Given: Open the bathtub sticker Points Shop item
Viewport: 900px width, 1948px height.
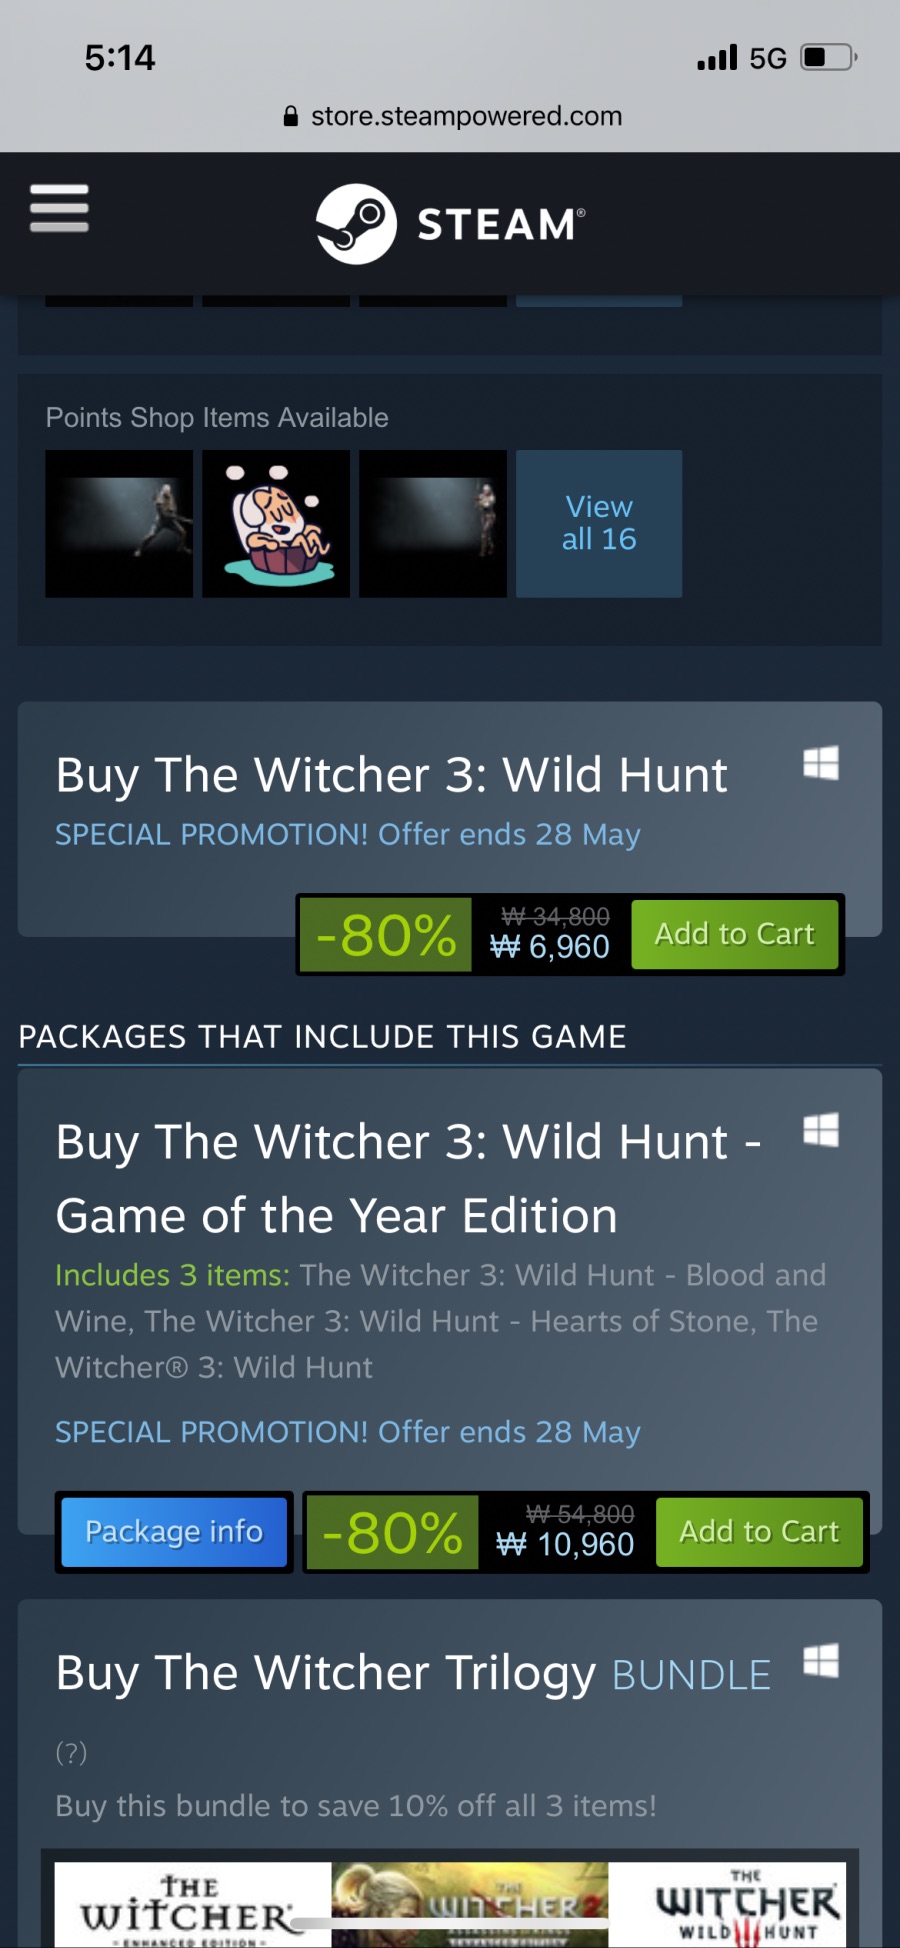Looking at the screenshot, I should point(276,524).
